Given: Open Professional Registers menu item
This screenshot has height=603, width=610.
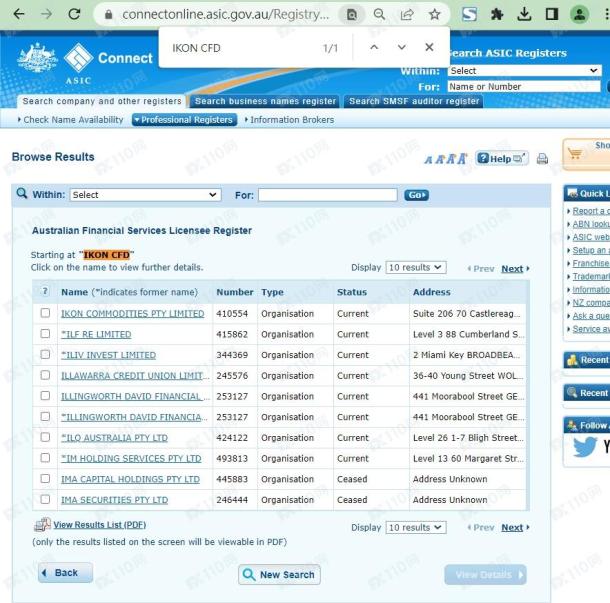Looking at the screenshot, I should pyautogui.click(x=184, y=120).
